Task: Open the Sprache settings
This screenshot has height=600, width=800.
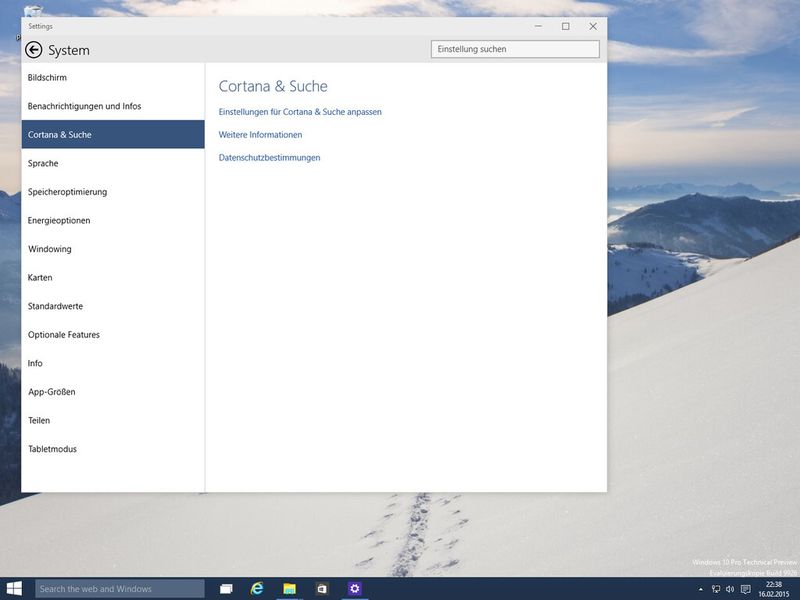Action: (x=113, y=163)
